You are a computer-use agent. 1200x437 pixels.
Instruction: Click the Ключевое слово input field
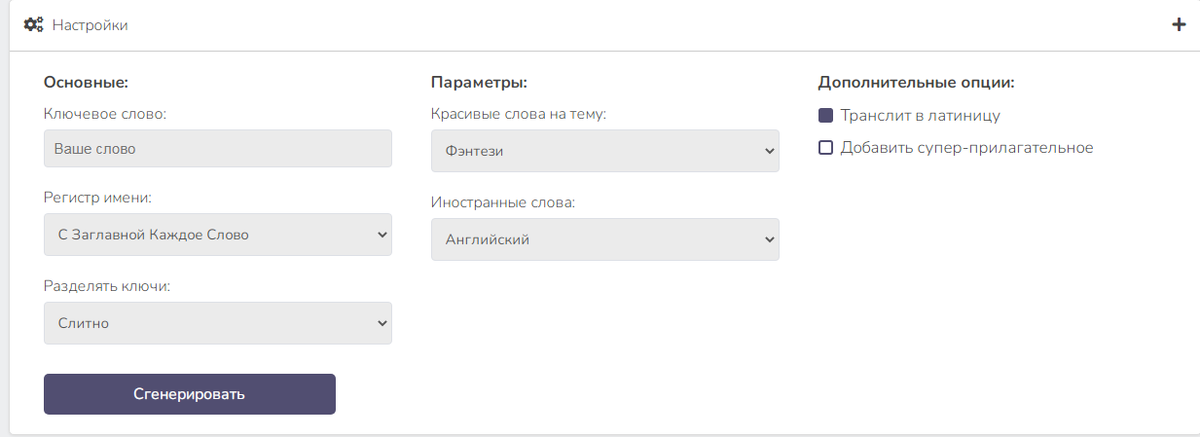(x=218, y=149)
